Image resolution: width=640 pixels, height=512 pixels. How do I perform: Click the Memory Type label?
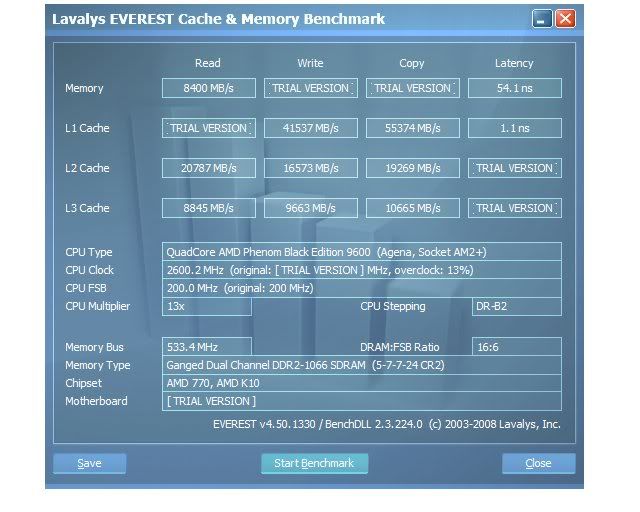[x=98, y=365]
